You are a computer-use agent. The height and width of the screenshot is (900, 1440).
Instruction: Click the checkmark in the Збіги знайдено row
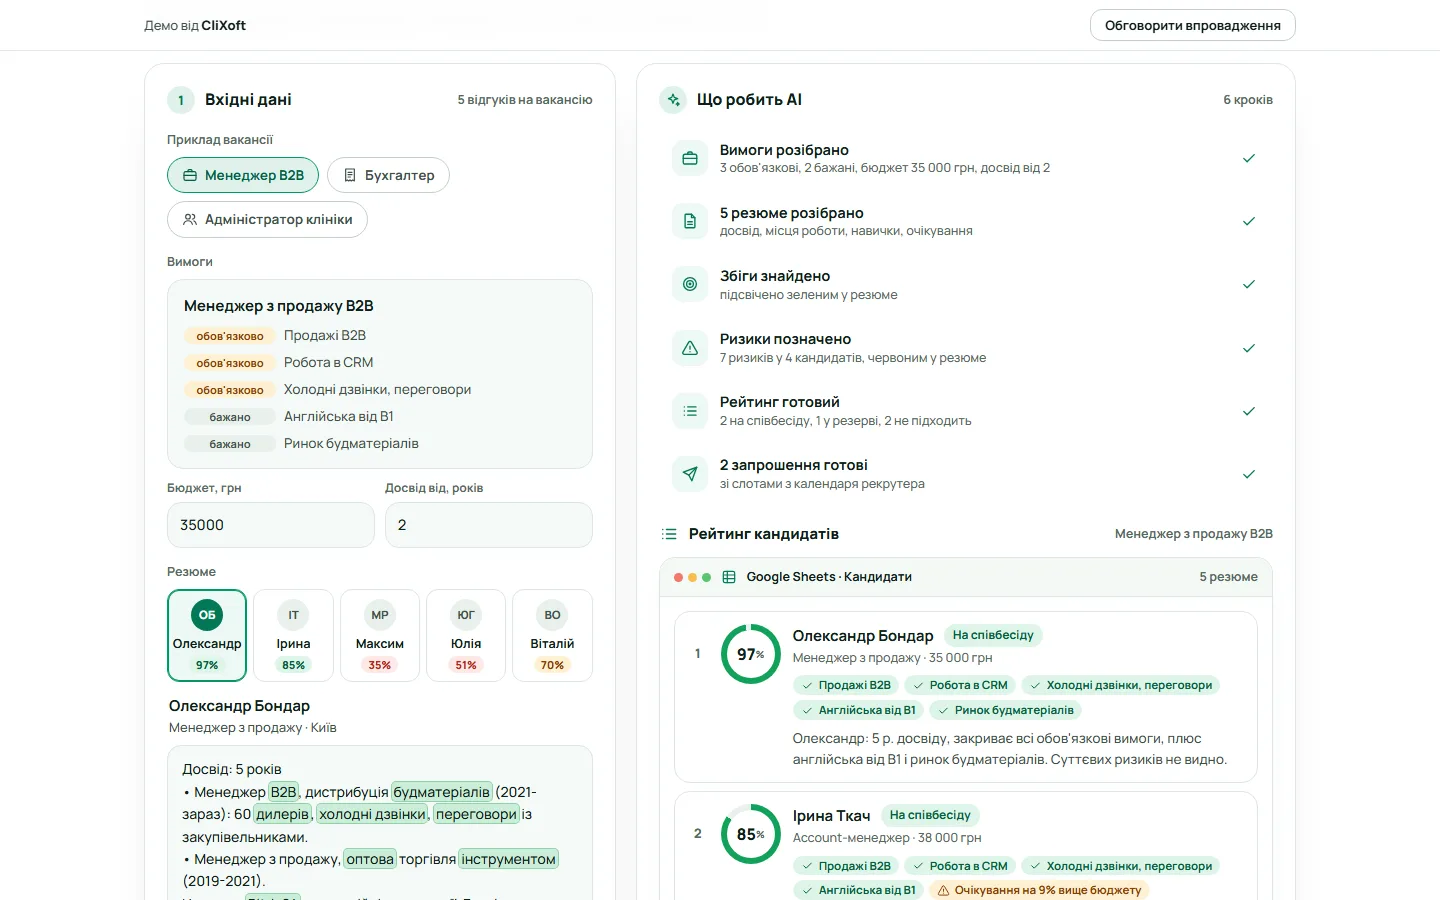[x=1248, y=284]
